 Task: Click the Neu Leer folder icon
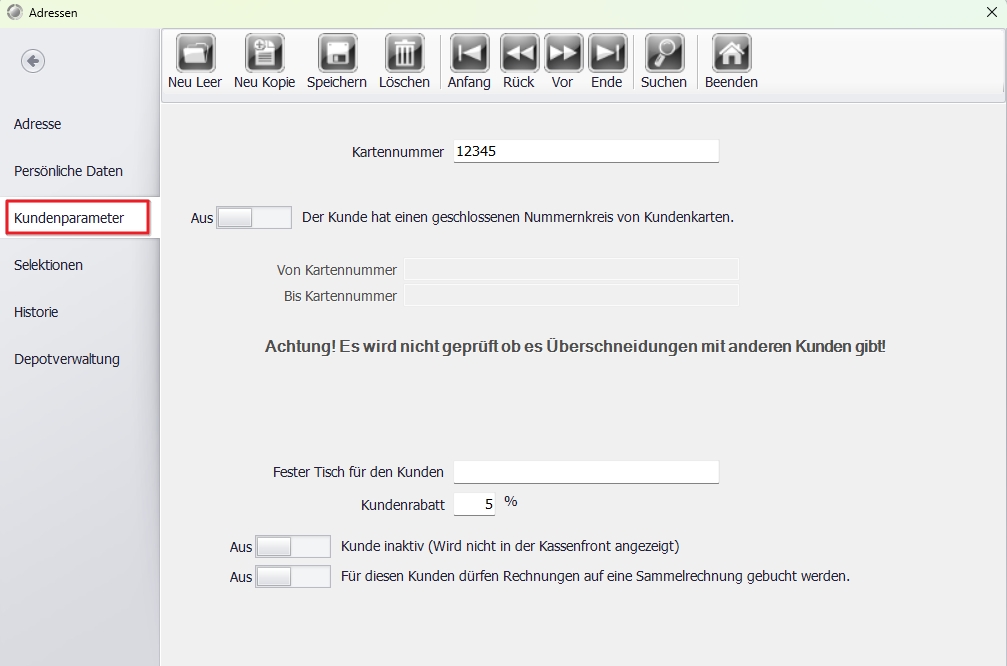pyautogui.click(x=196, y=53)
